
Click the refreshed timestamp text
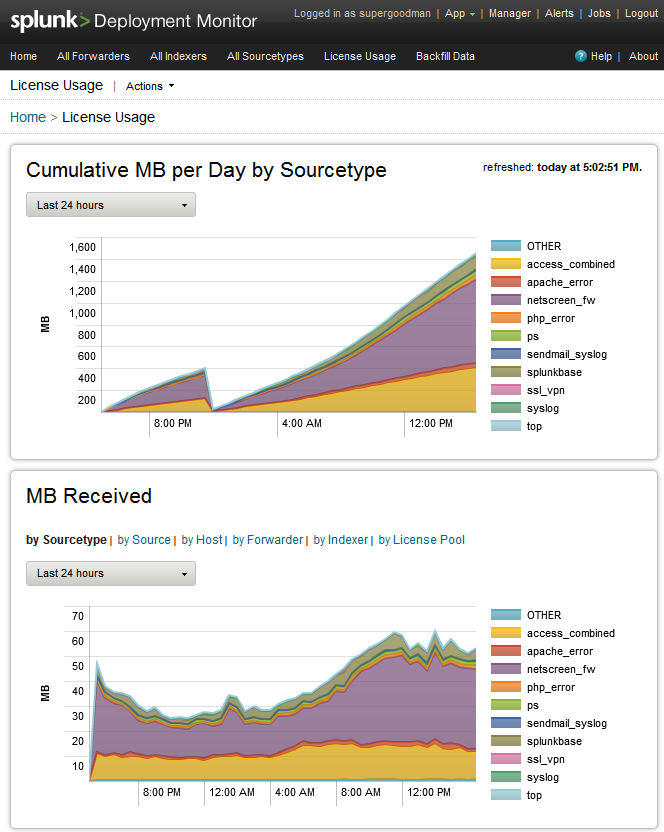point(562,168)
